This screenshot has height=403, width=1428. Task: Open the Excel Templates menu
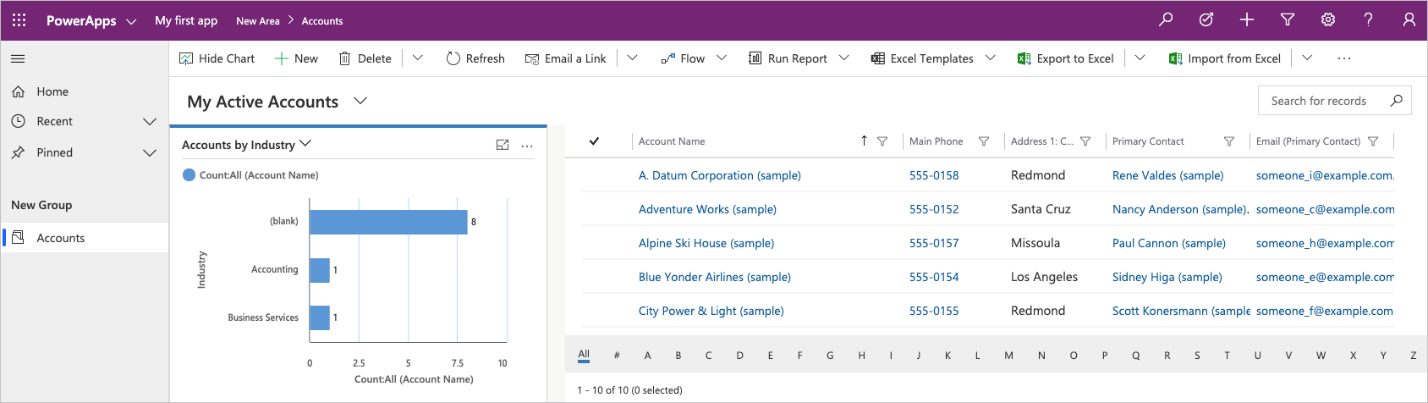coord(933,58)
